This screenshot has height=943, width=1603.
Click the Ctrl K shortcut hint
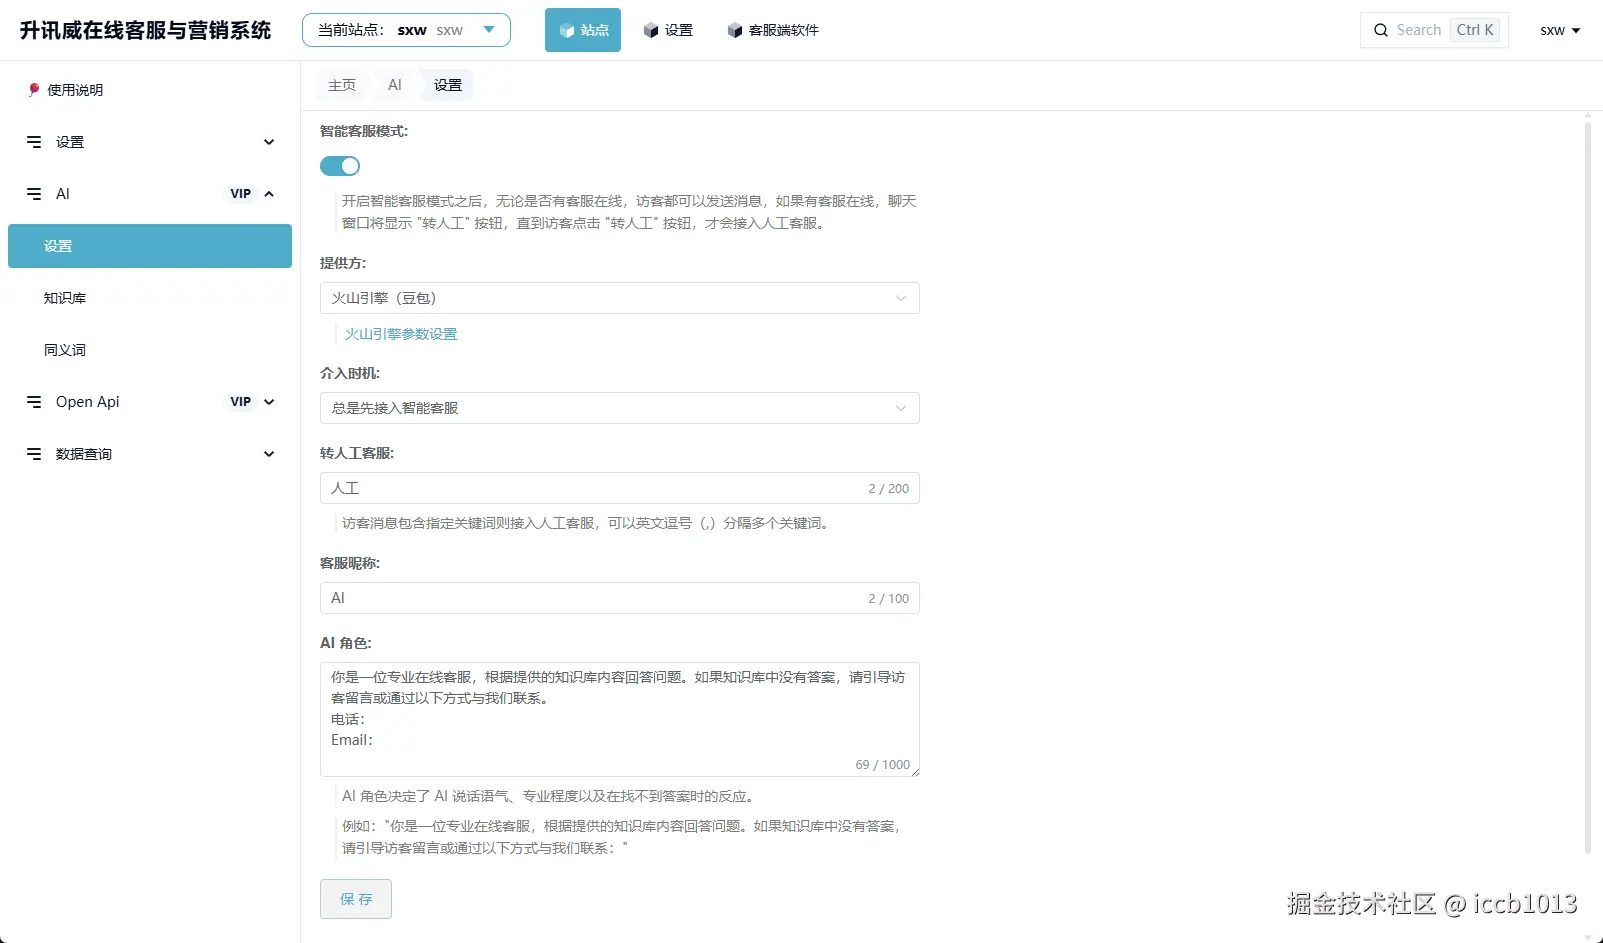[x=1475, y=30]
